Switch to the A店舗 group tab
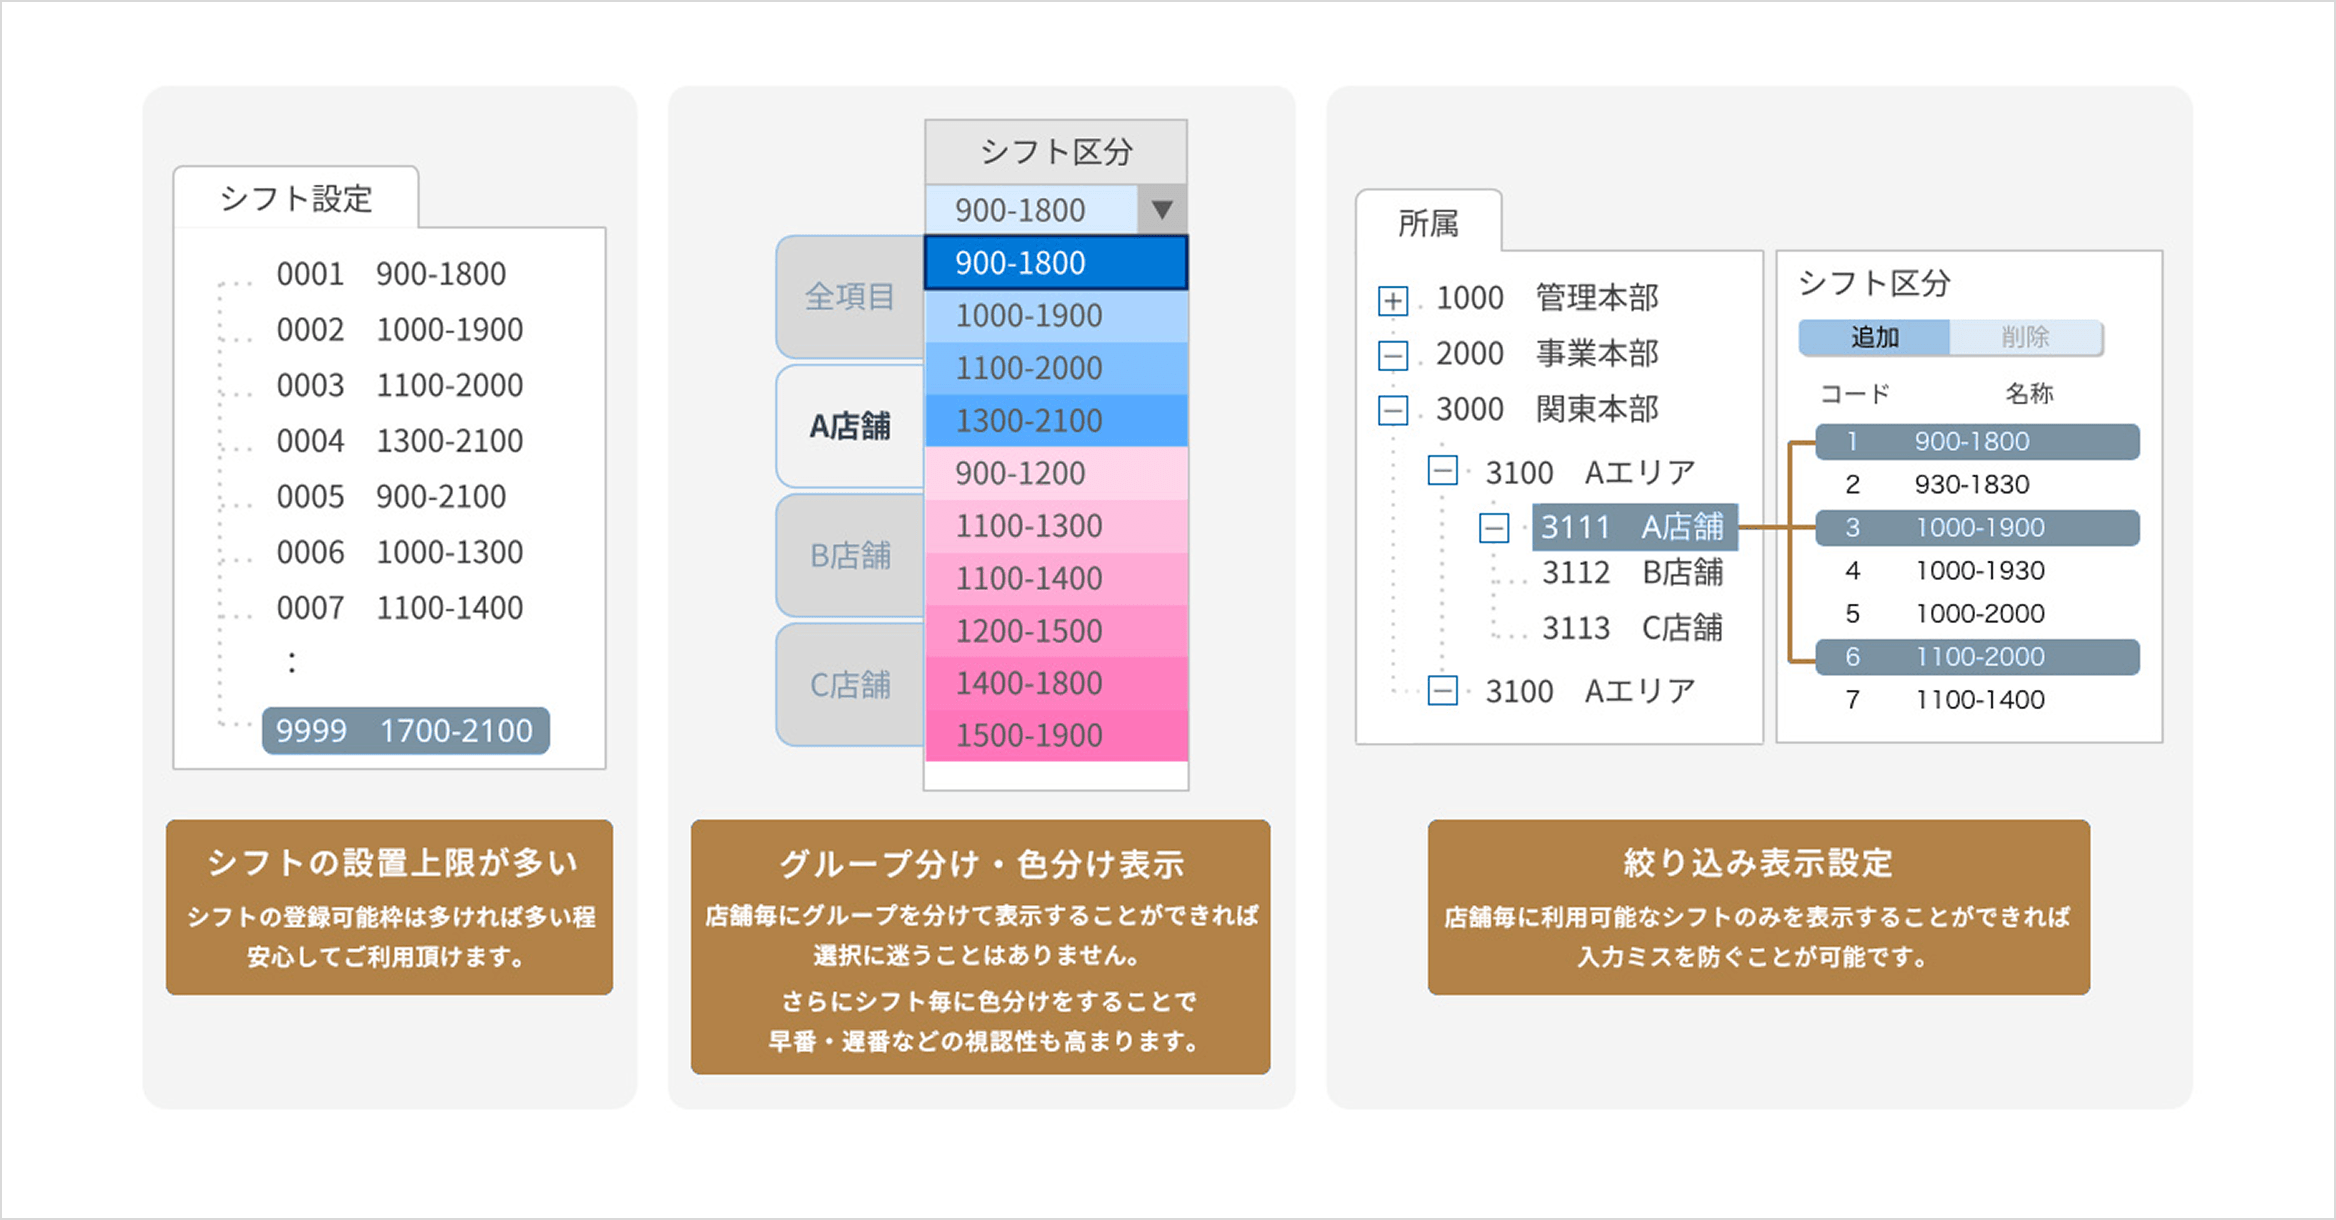This screenshot has width=2336, height=1220. (x=850, y=426)
